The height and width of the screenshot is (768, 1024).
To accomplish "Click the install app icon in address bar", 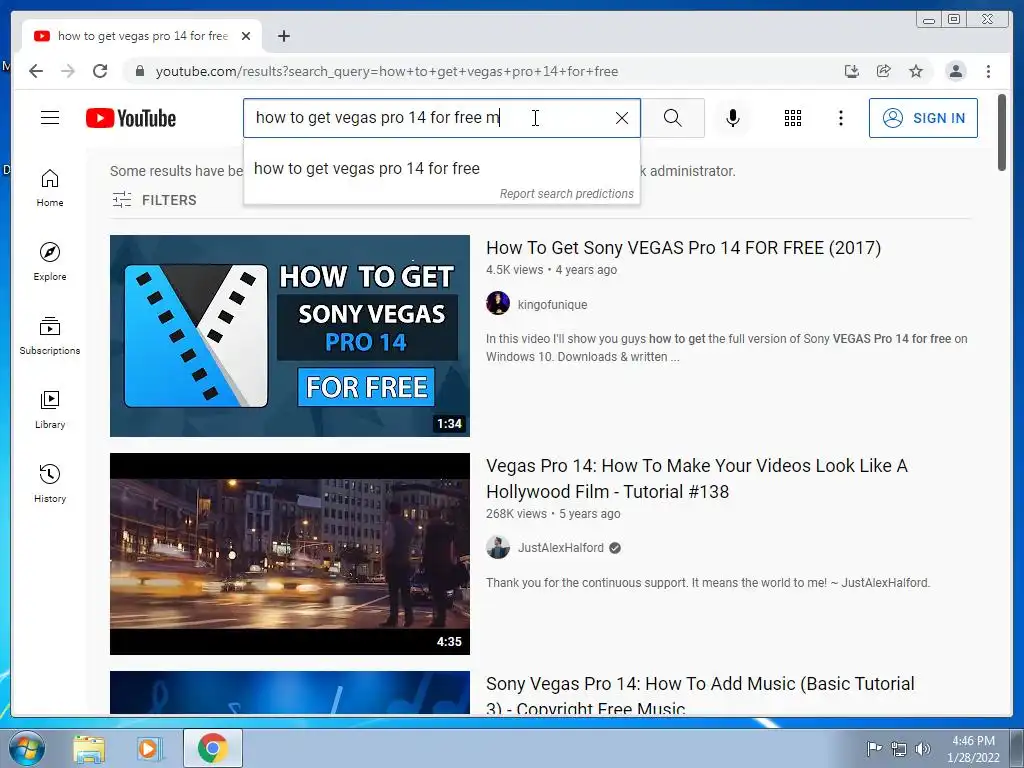I will [851, 71].
